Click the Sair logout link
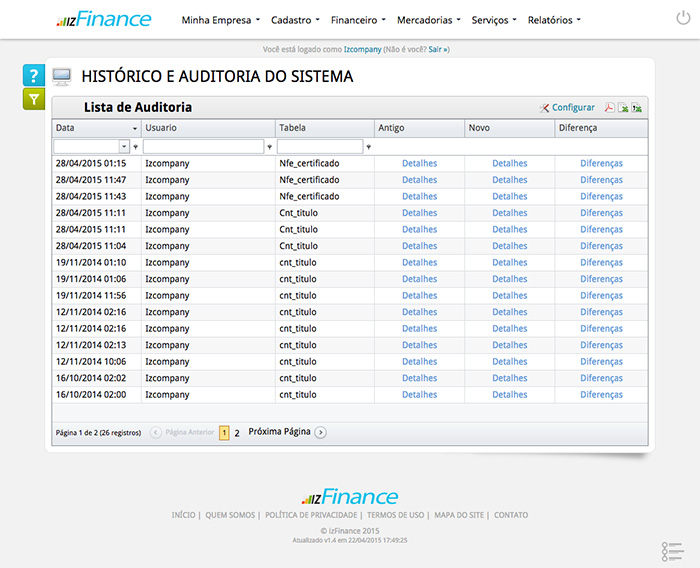 click(437, 48)
